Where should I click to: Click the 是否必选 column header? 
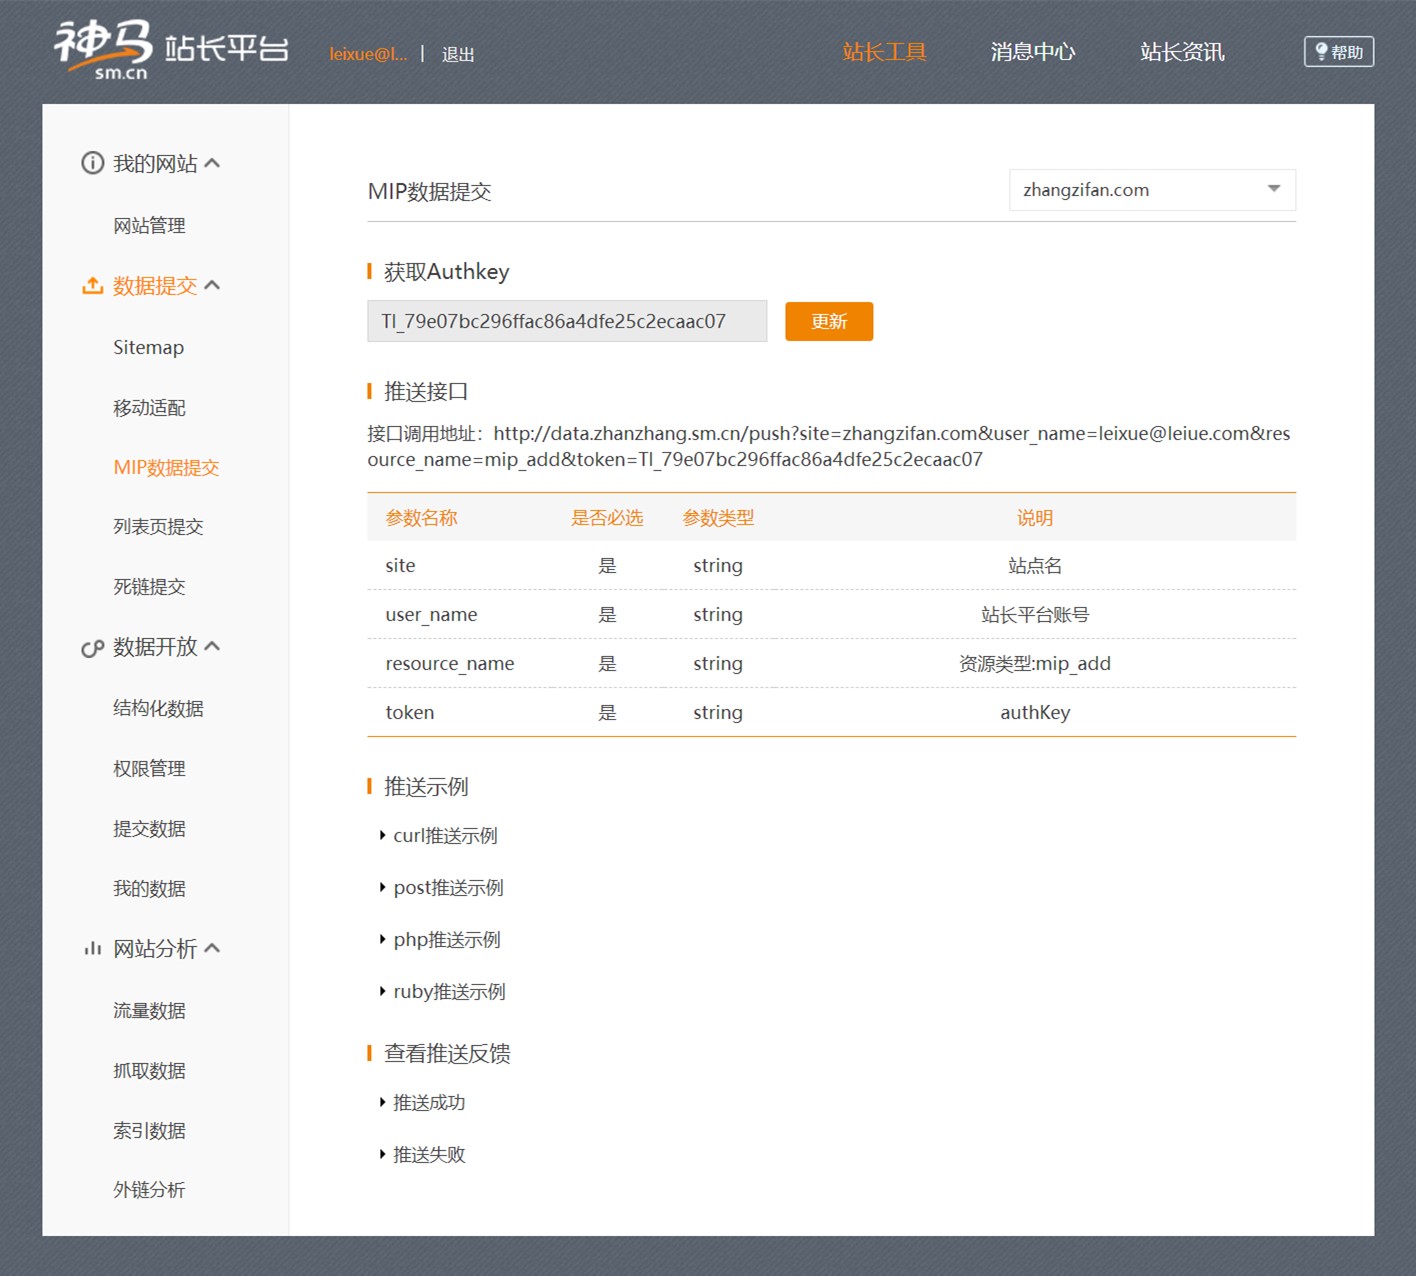607,517
